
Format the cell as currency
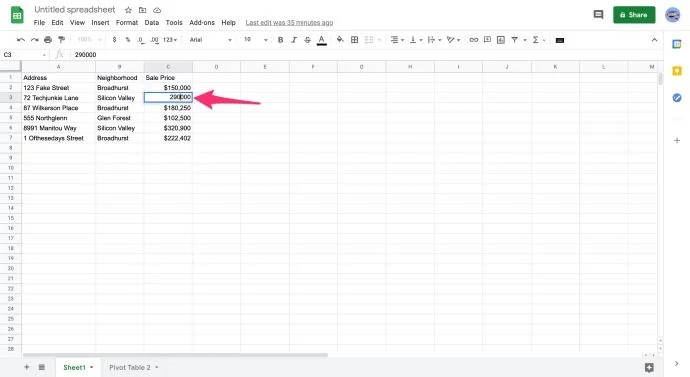[114, 40]
